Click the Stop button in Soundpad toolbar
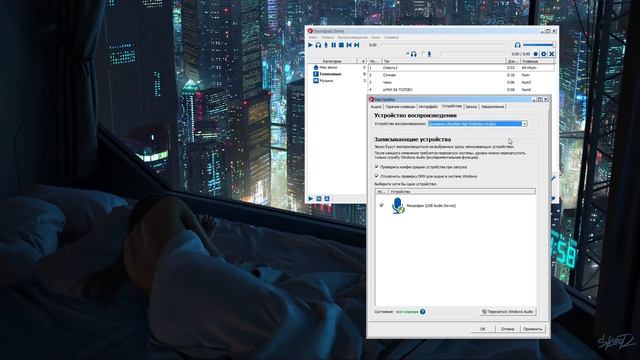Image resolution: width=640 pixels, height=360 pixels. tap(341, 45)
